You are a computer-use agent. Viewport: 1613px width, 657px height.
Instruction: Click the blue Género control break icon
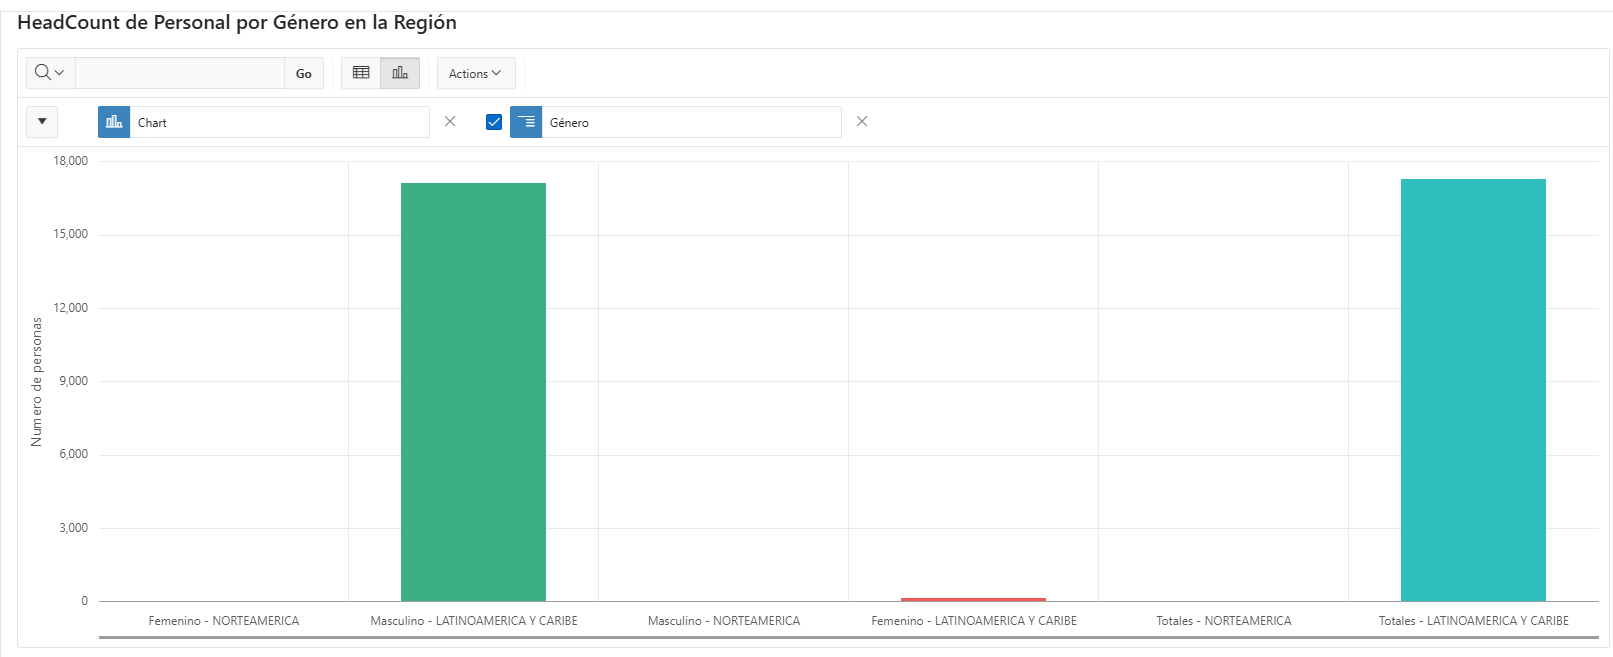[x=526, y=122]
